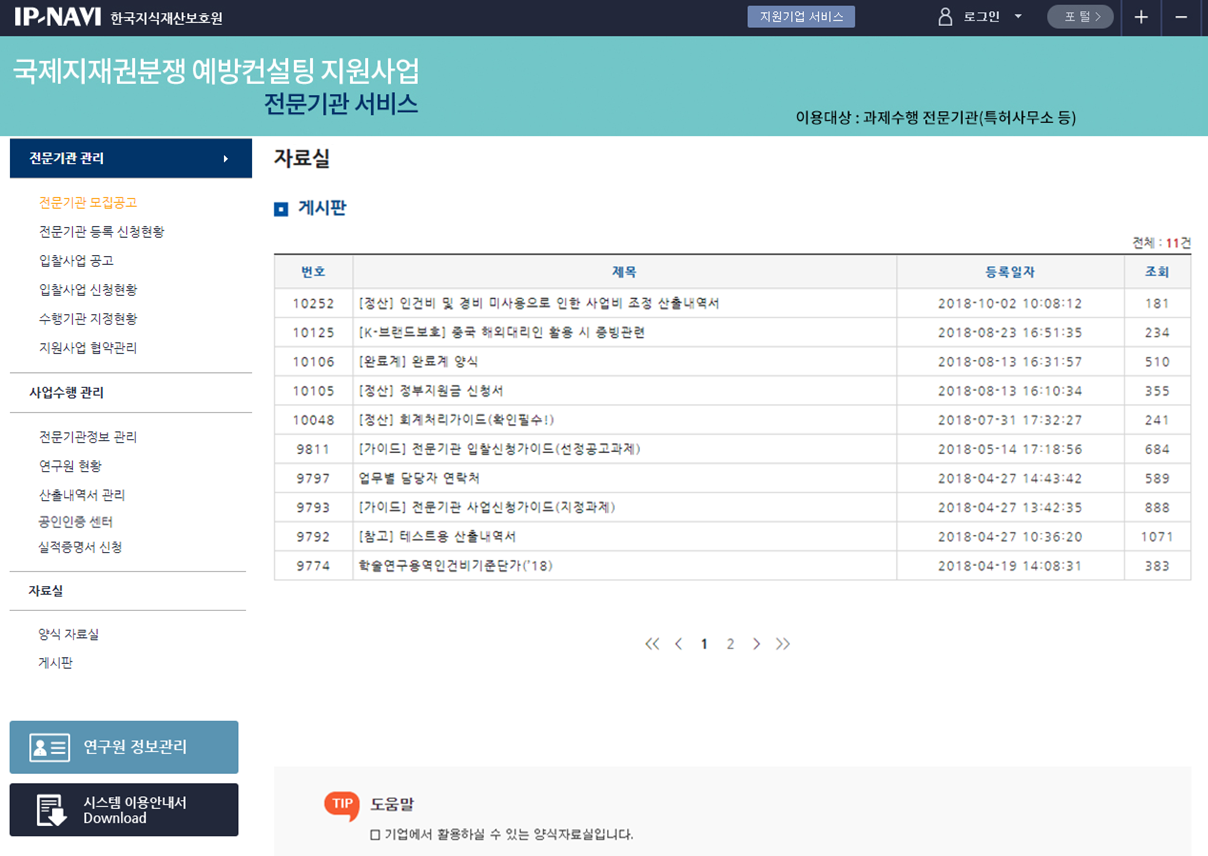This screenshot has width=1208, height=856.
Task: Click the 지원기업 서비스 button
Action: pos(801,17)
